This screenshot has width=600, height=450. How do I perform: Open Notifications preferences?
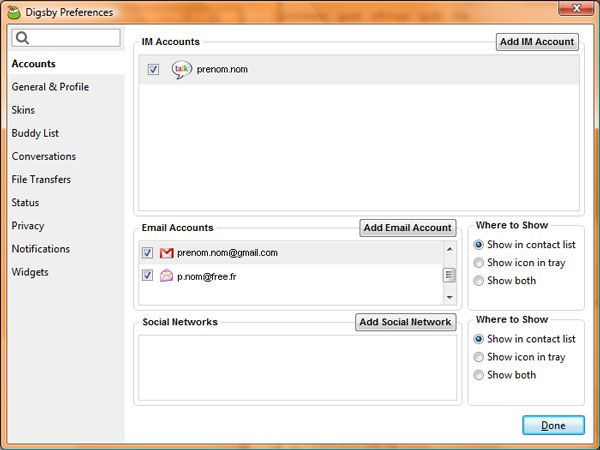coord(41,249)
